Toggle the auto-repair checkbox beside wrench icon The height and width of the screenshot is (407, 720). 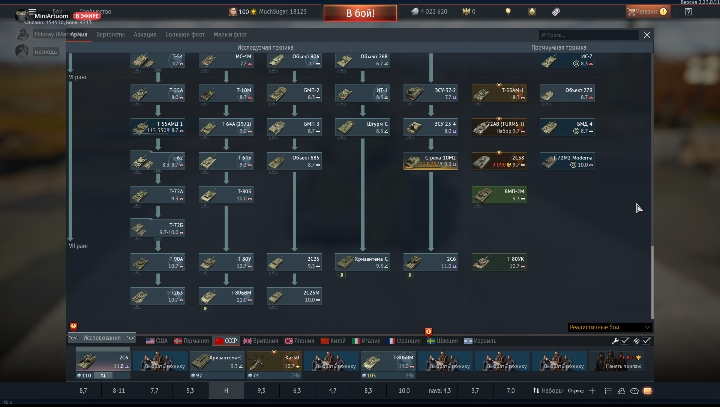pos(625,341)
